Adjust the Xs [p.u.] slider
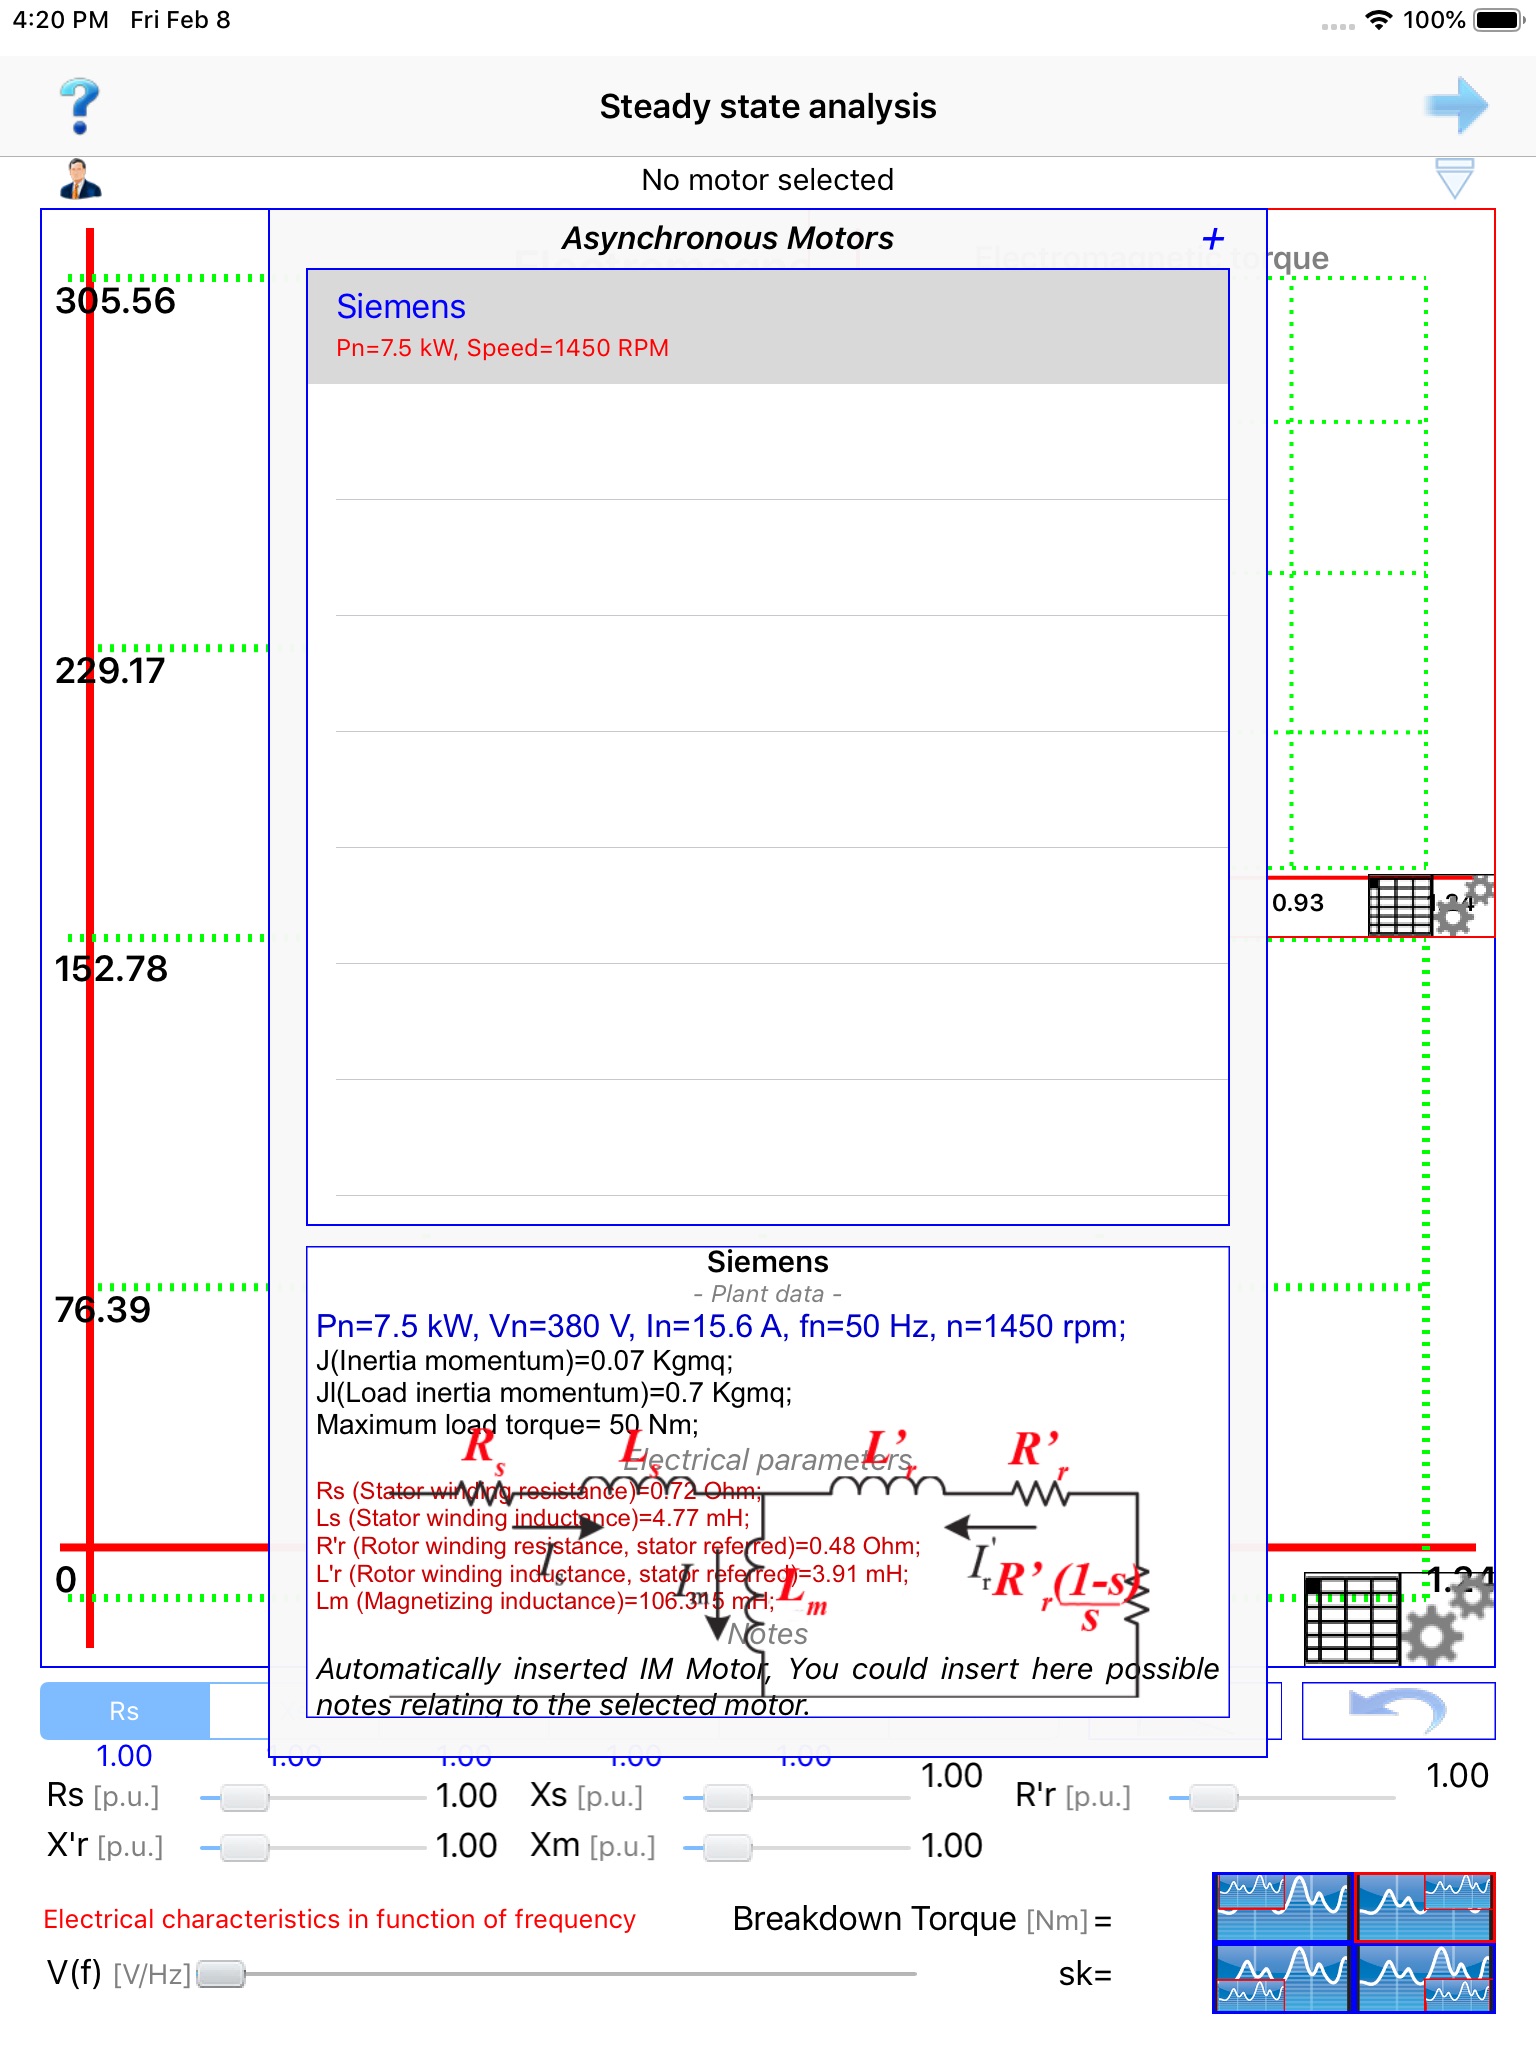The height and width of the screenshot is (2048, 1536). coord(796,1798)
